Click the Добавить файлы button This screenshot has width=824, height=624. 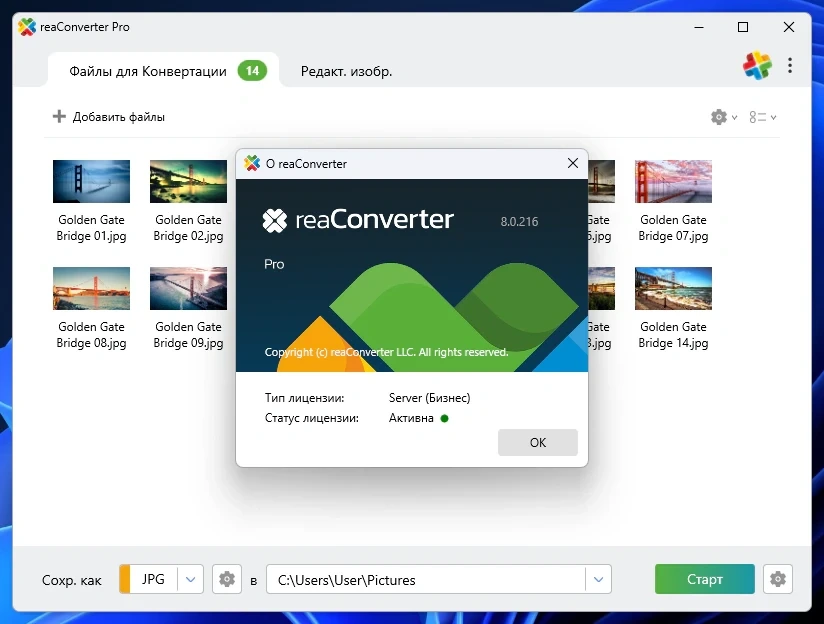coord(109,117)
